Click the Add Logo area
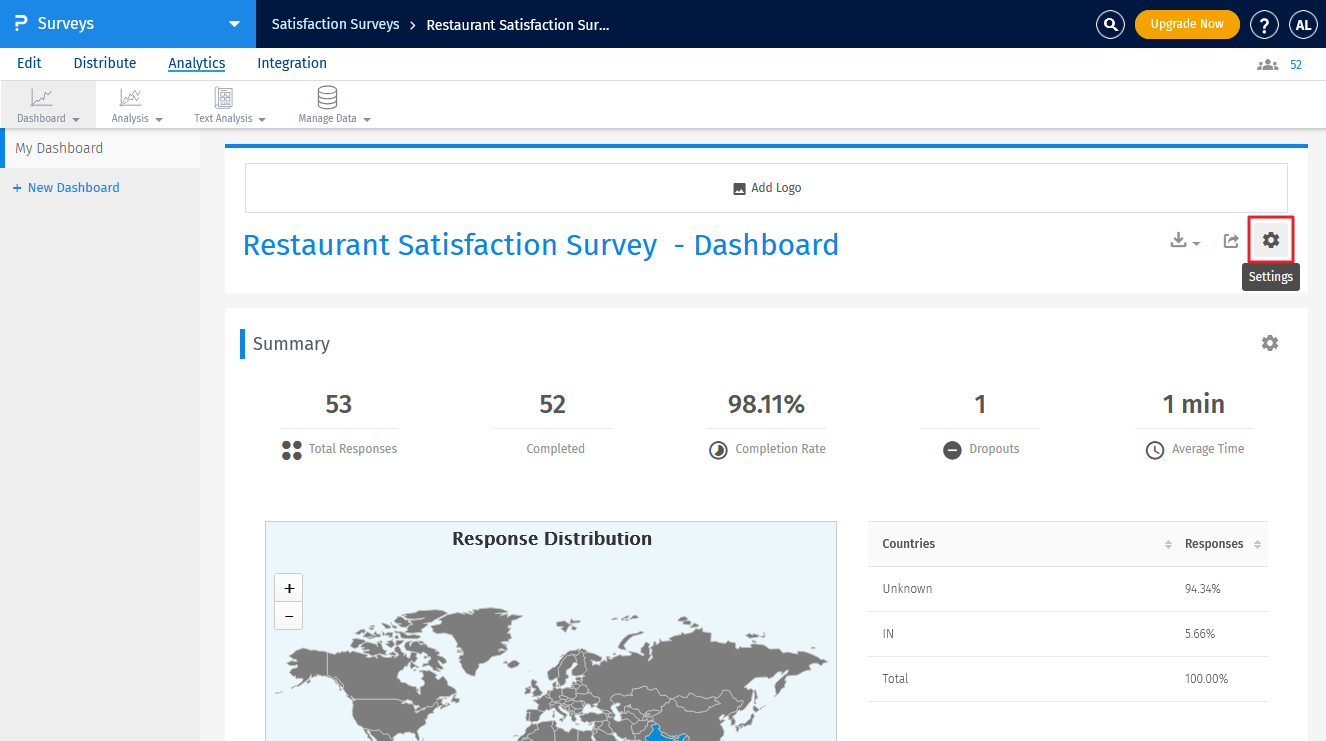The width and height of the screenshot is (1326, 741). click(766, 188)
